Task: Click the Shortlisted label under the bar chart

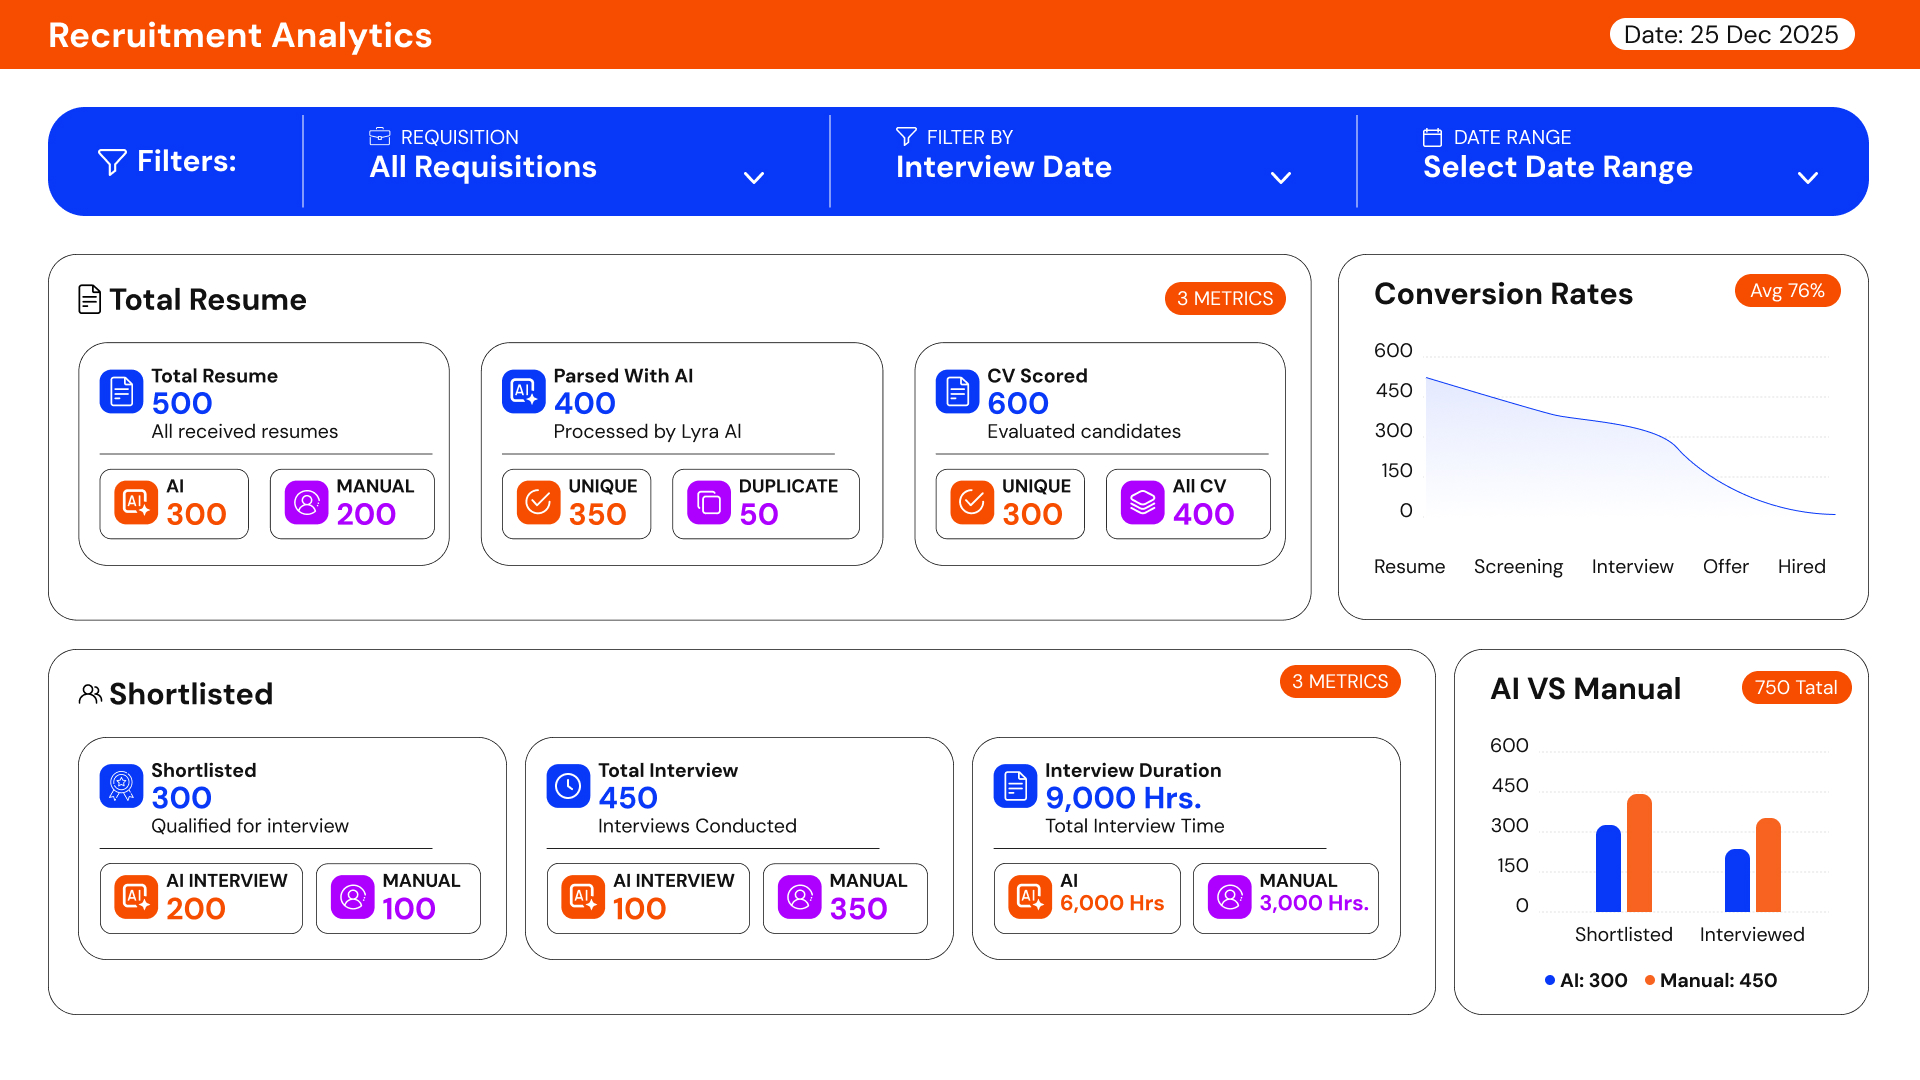Action: tap(1623, 934)
